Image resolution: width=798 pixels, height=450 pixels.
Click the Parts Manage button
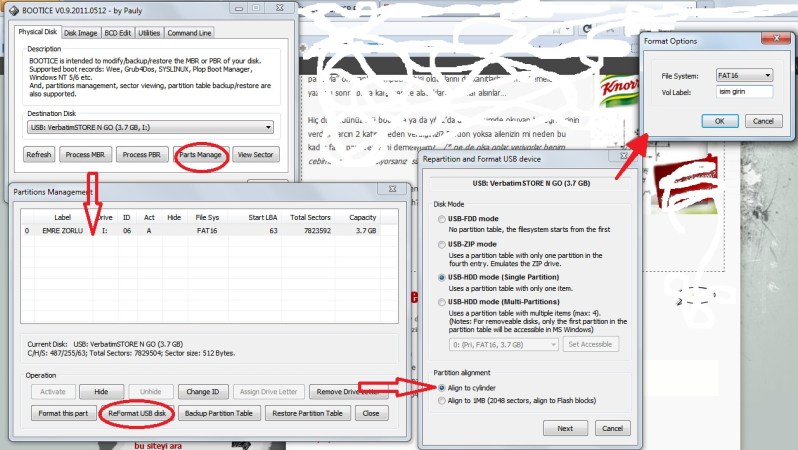click(201, 154)
